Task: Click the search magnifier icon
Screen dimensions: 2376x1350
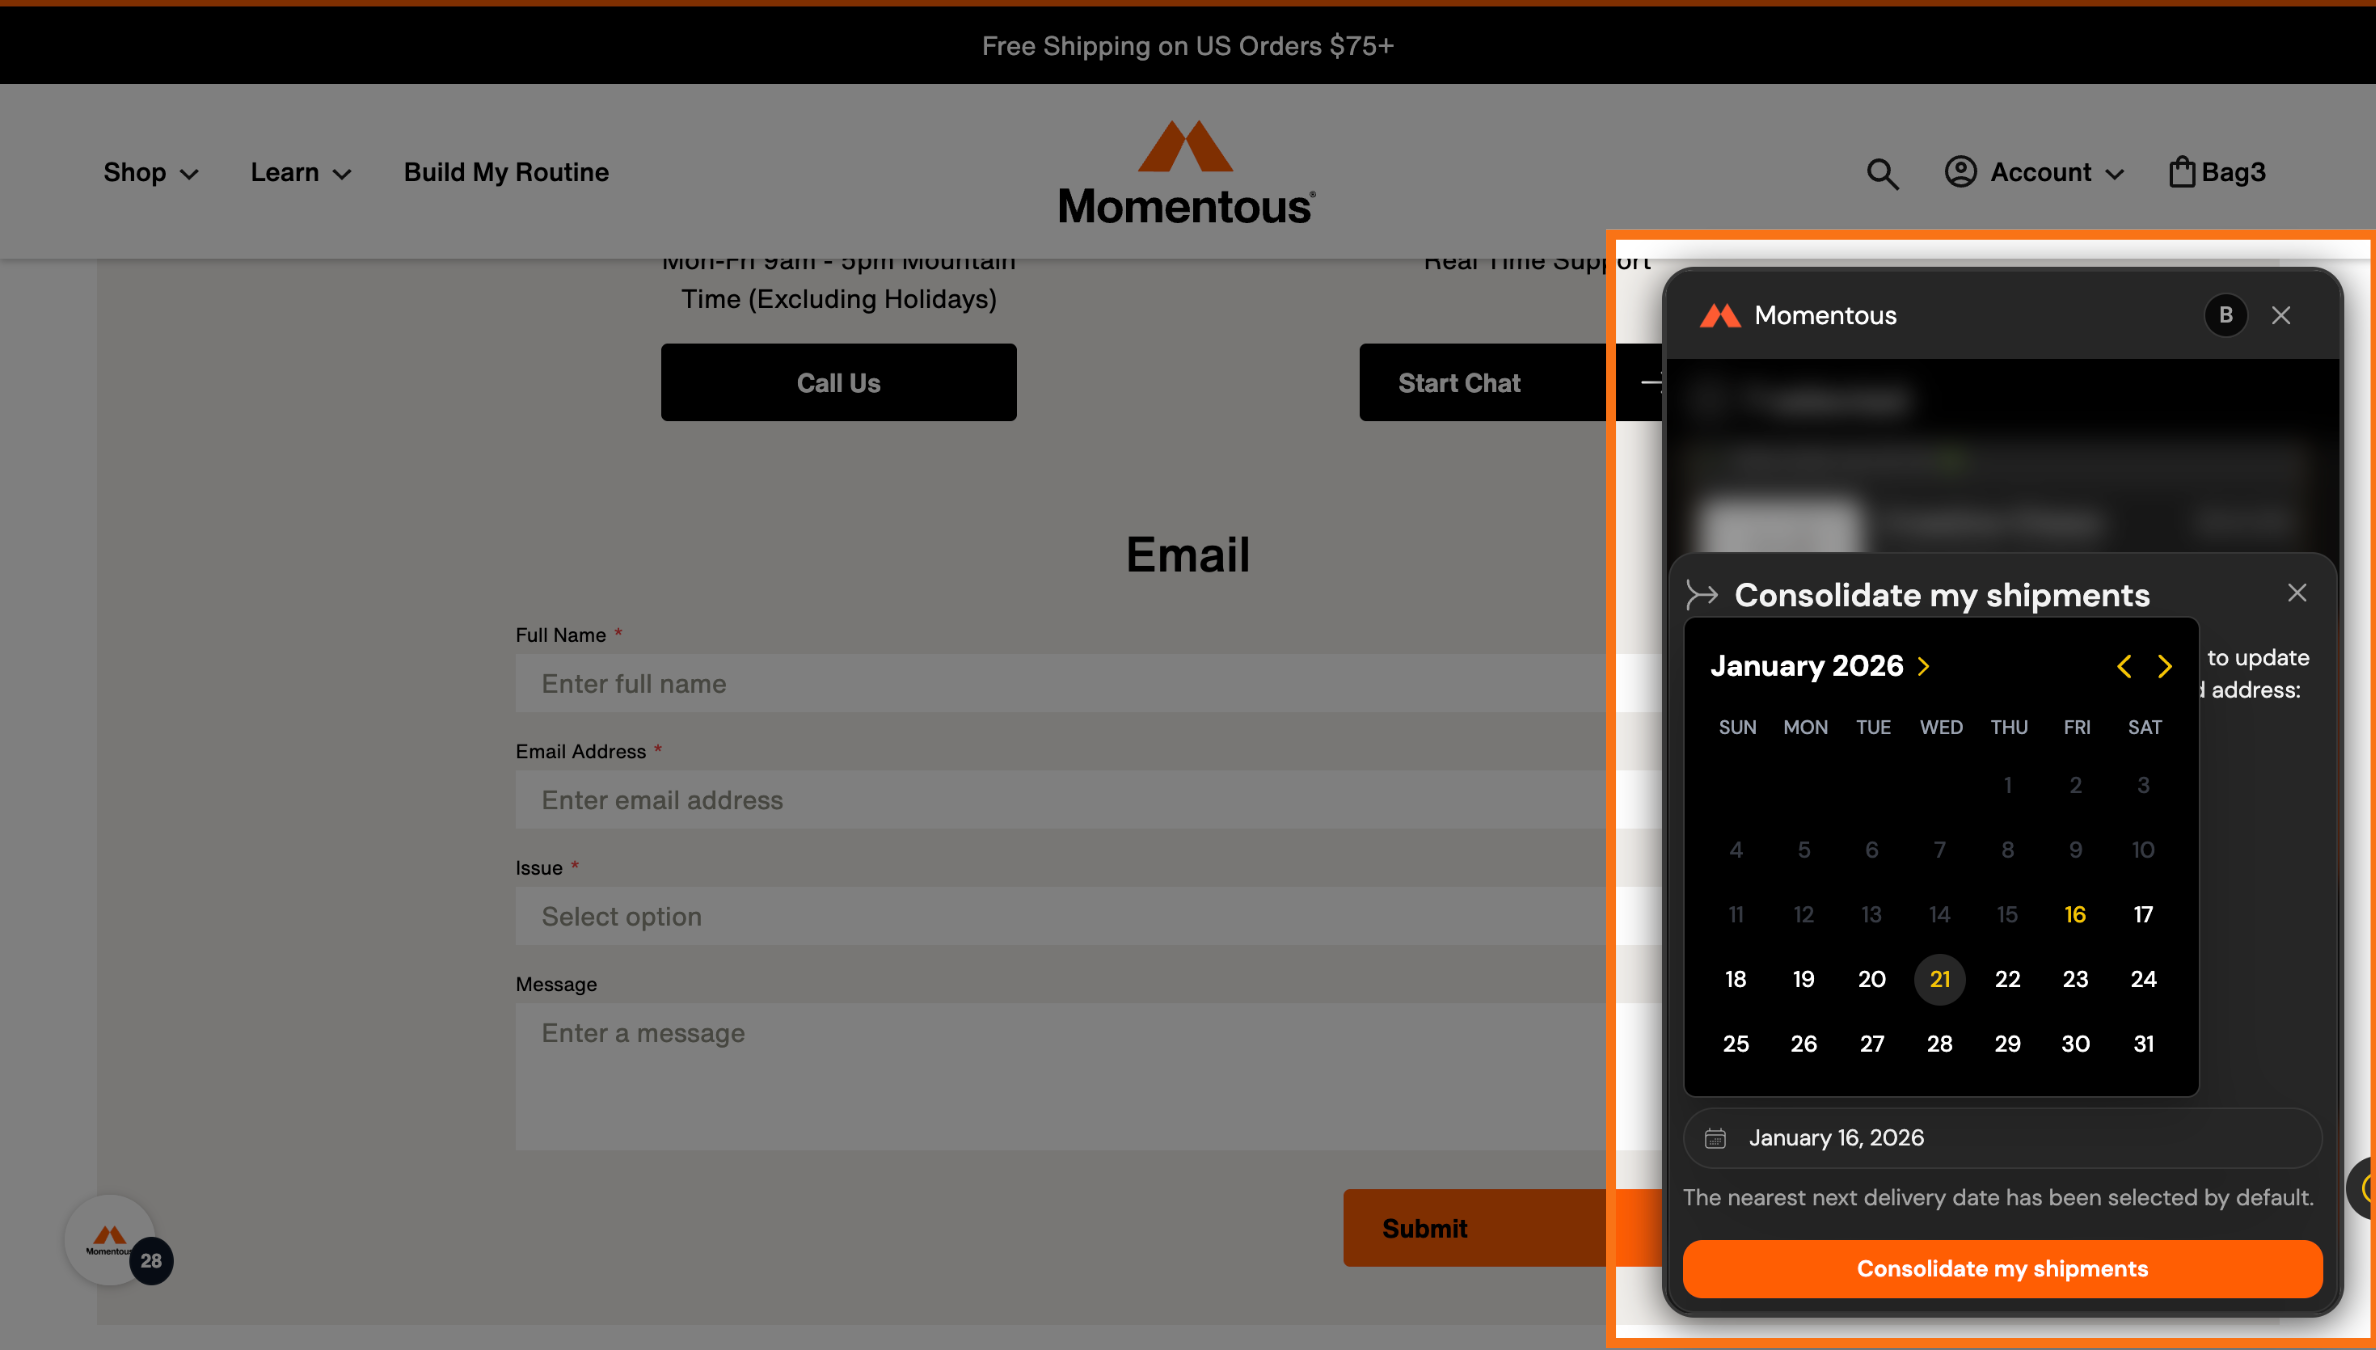Action: coord(1882,173)
